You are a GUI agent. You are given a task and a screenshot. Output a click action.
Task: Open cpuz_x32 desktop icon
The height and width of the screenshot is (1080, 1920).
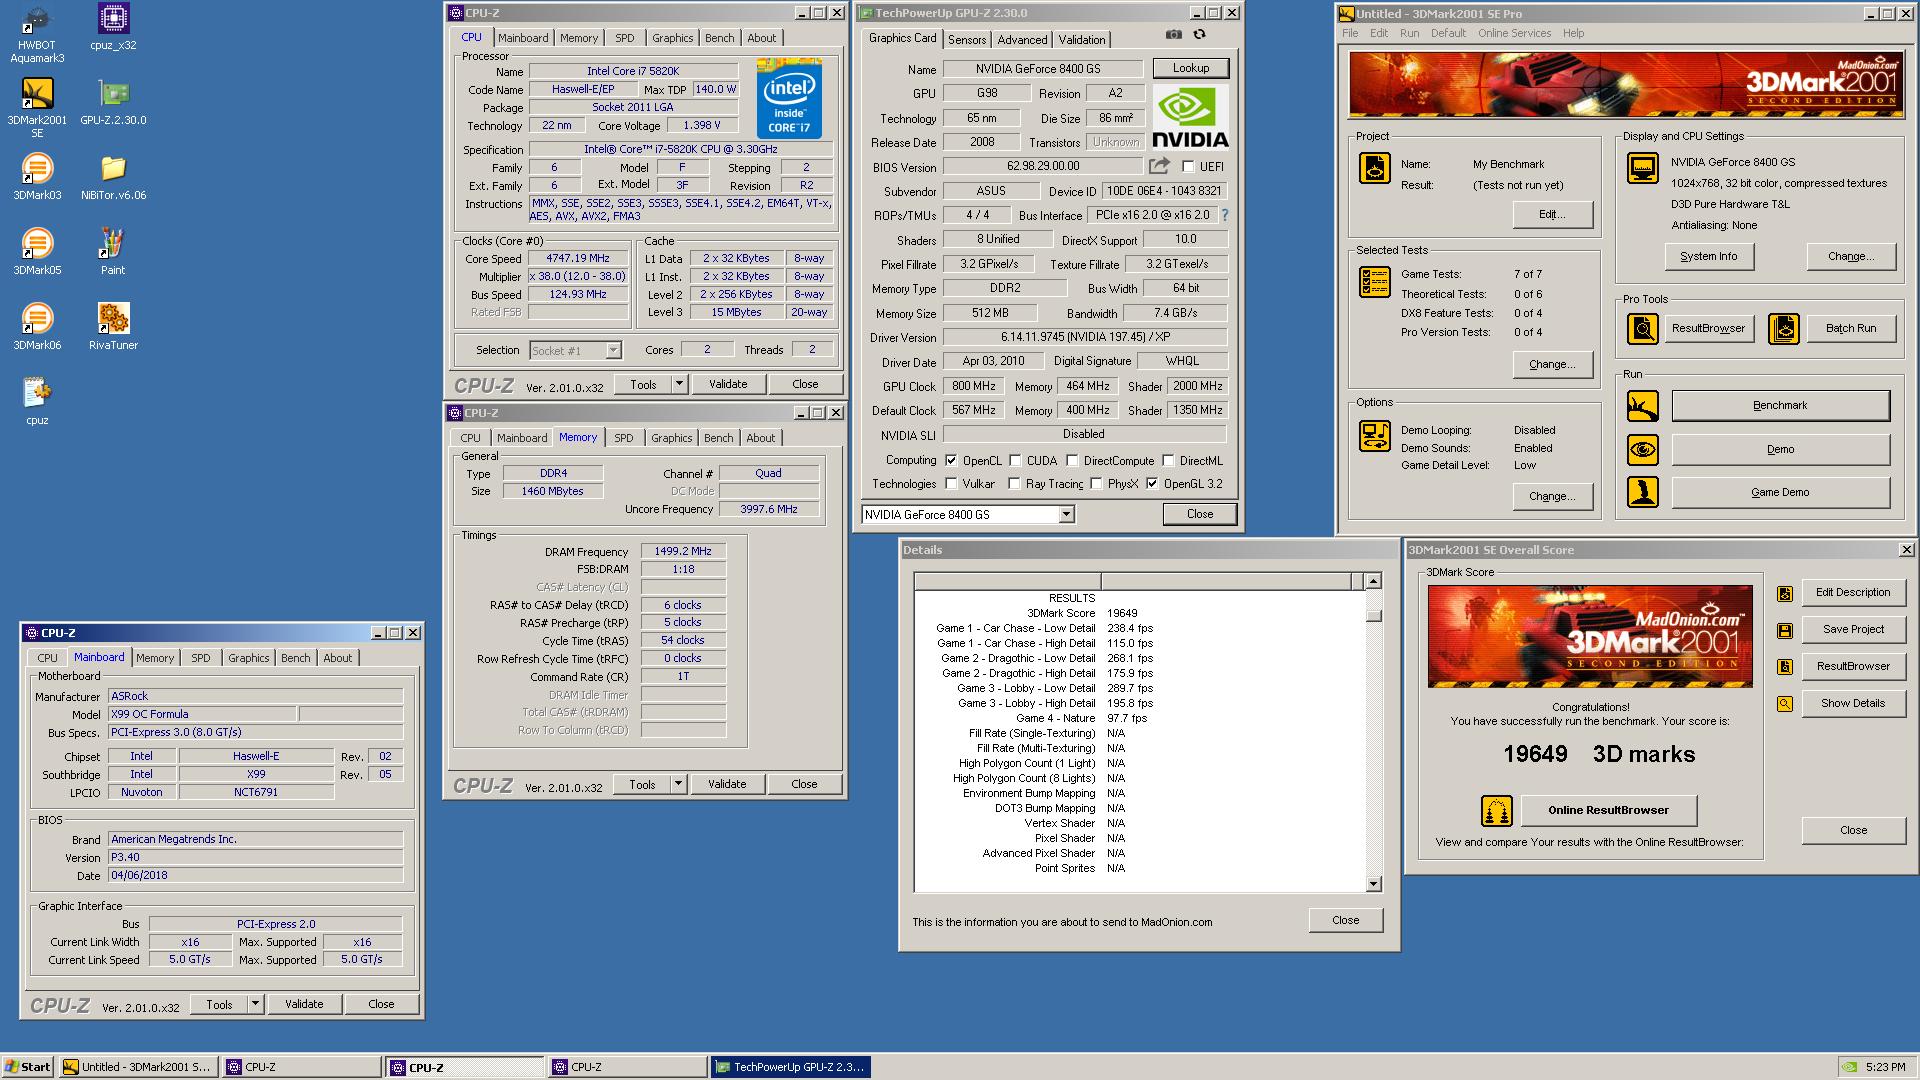tap(113, 27)
